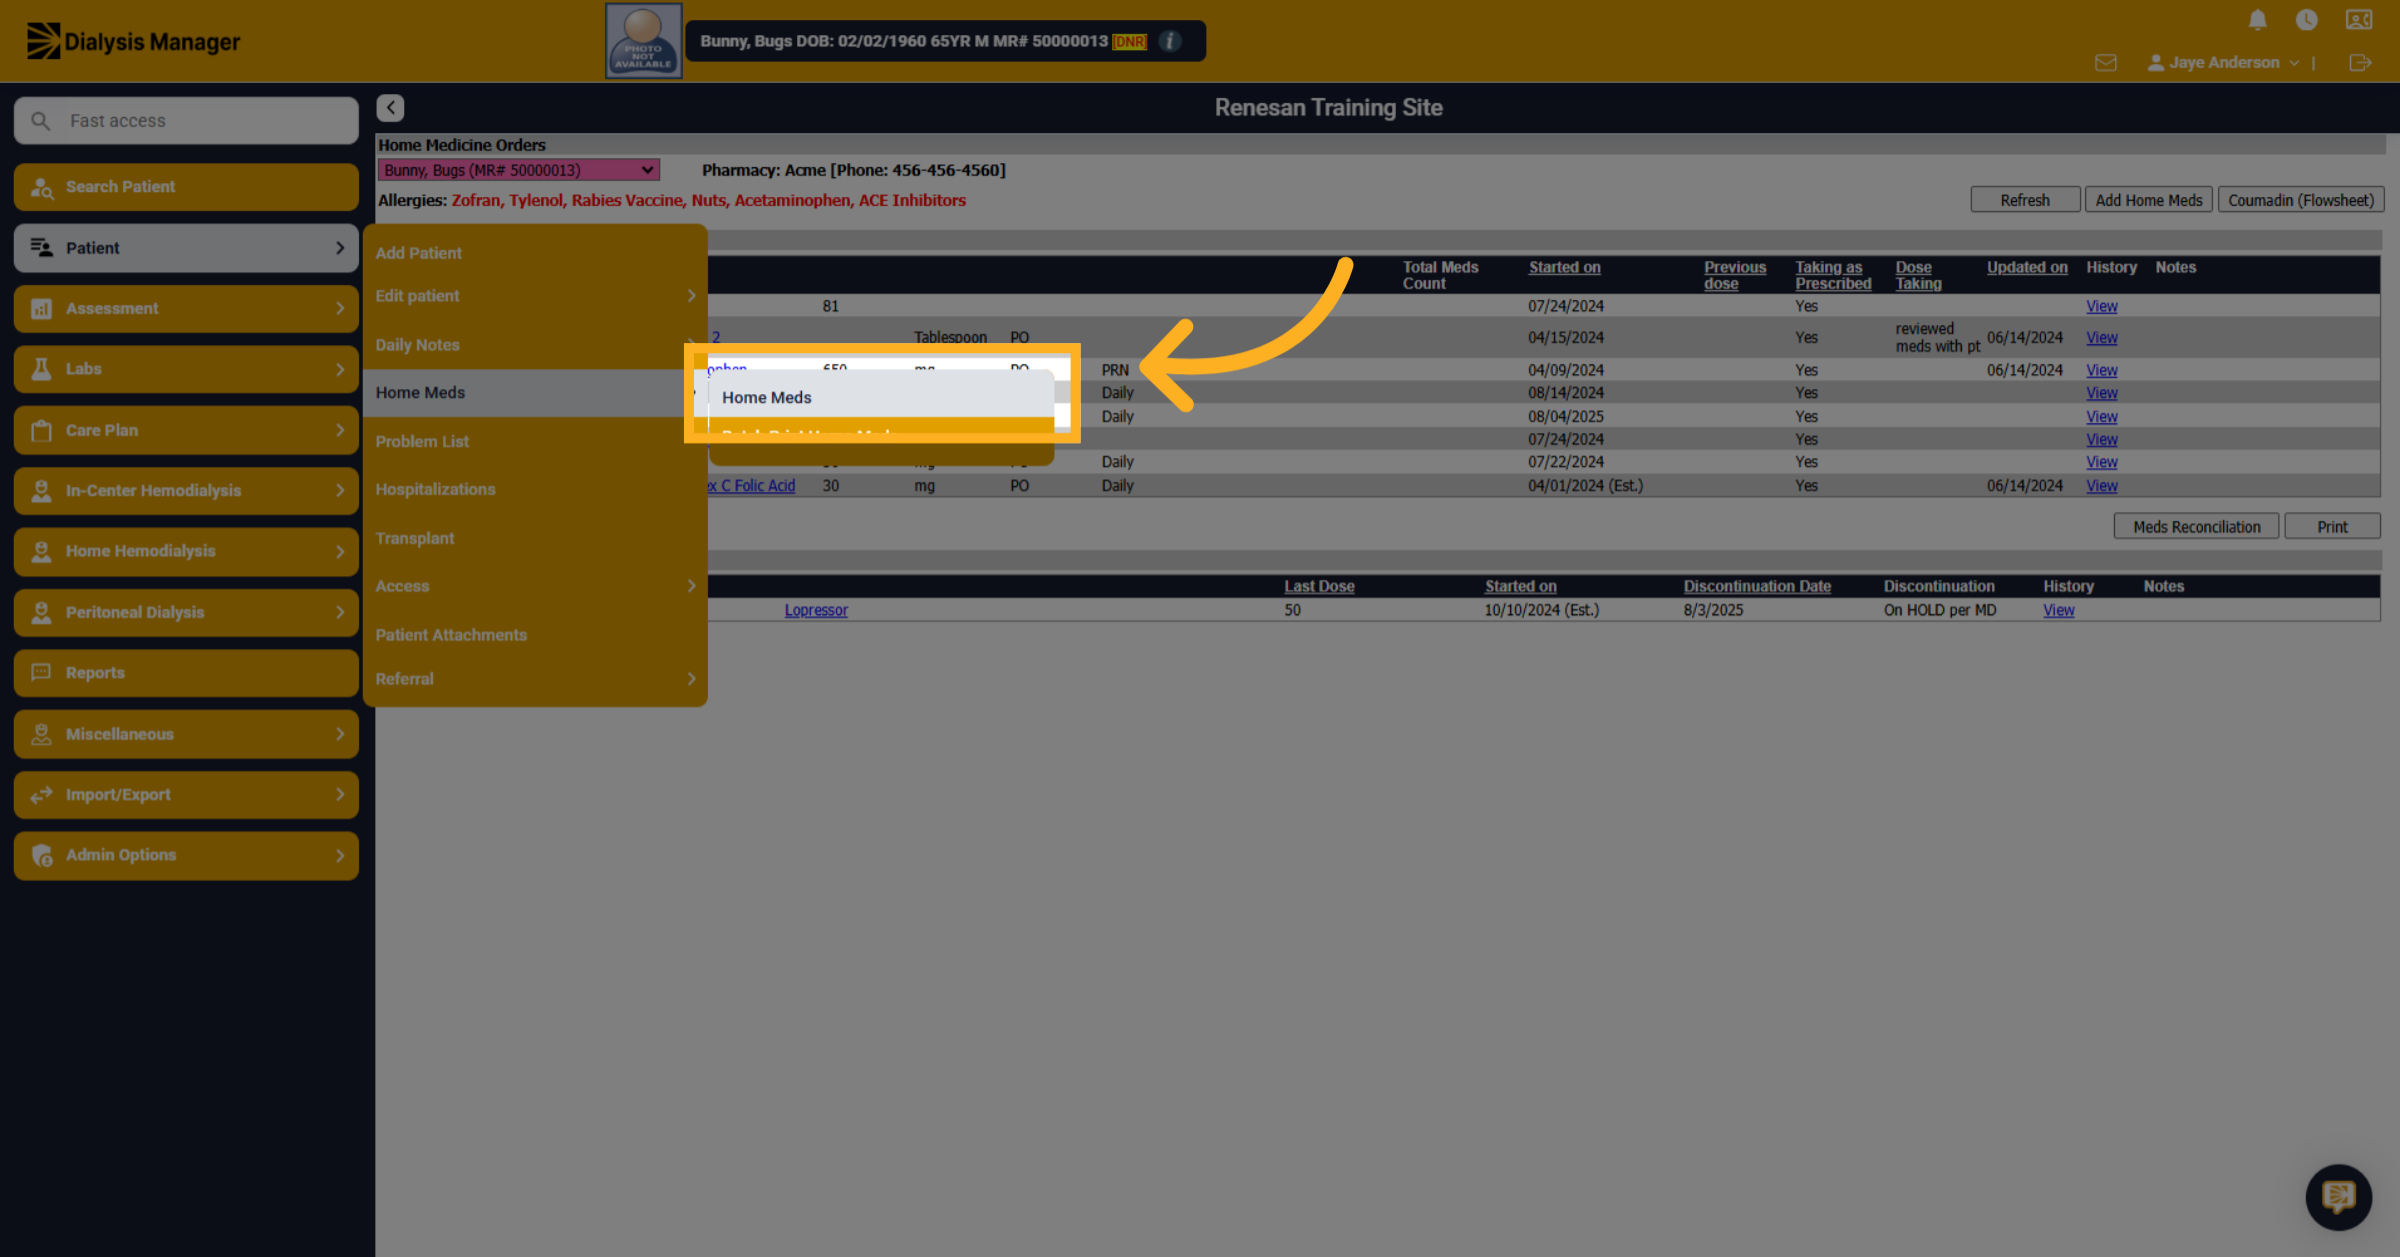Open the chat support icon
Image resolution: width=2400 pixels, height=1257 pixels.
2338,1196
